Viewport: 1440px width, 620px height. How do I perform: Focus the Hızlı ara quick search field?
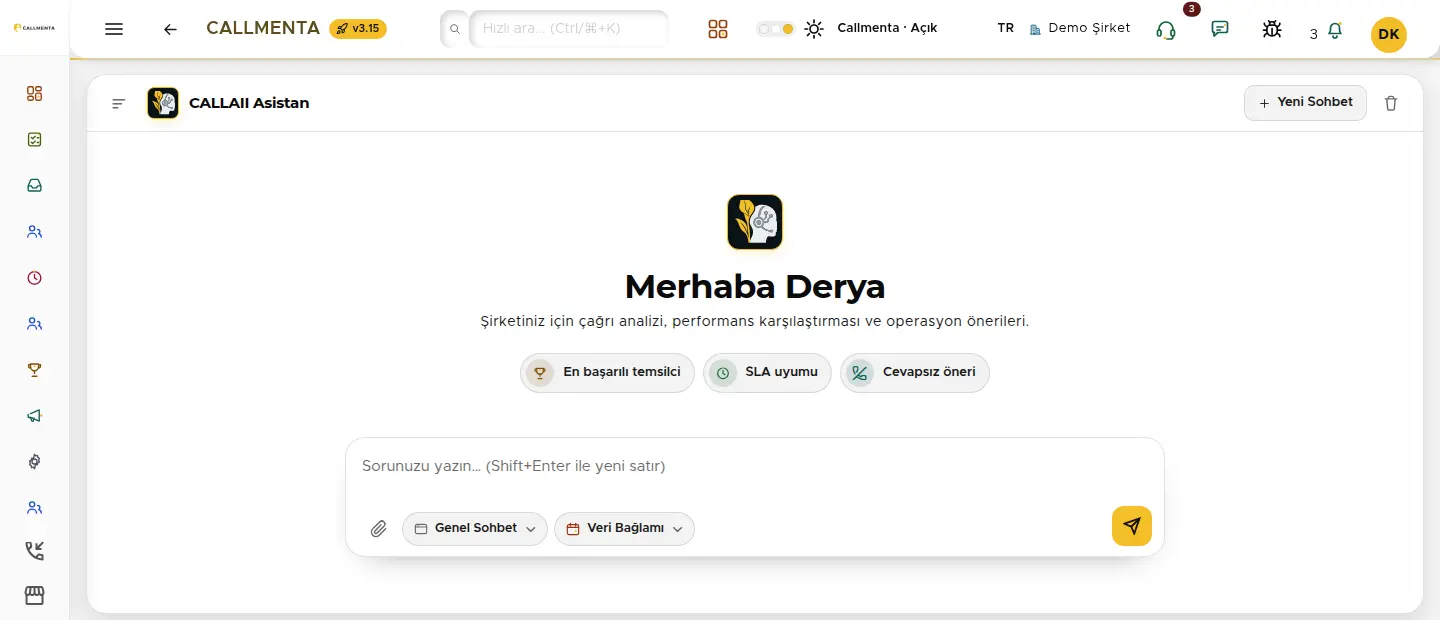click(568, 29)
